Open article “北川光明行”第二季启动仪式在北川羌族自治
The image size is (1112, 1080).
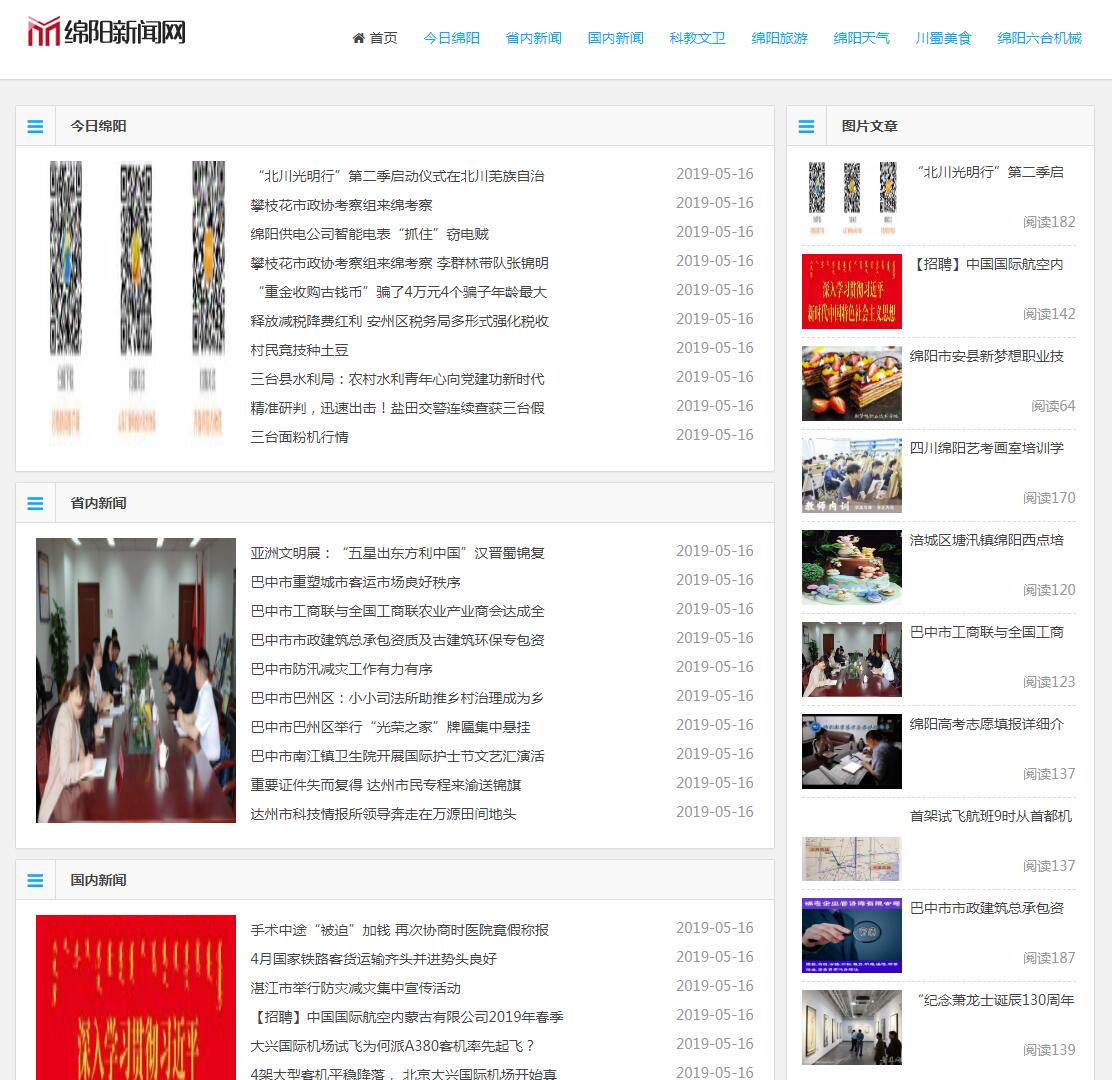click(398, 176)
